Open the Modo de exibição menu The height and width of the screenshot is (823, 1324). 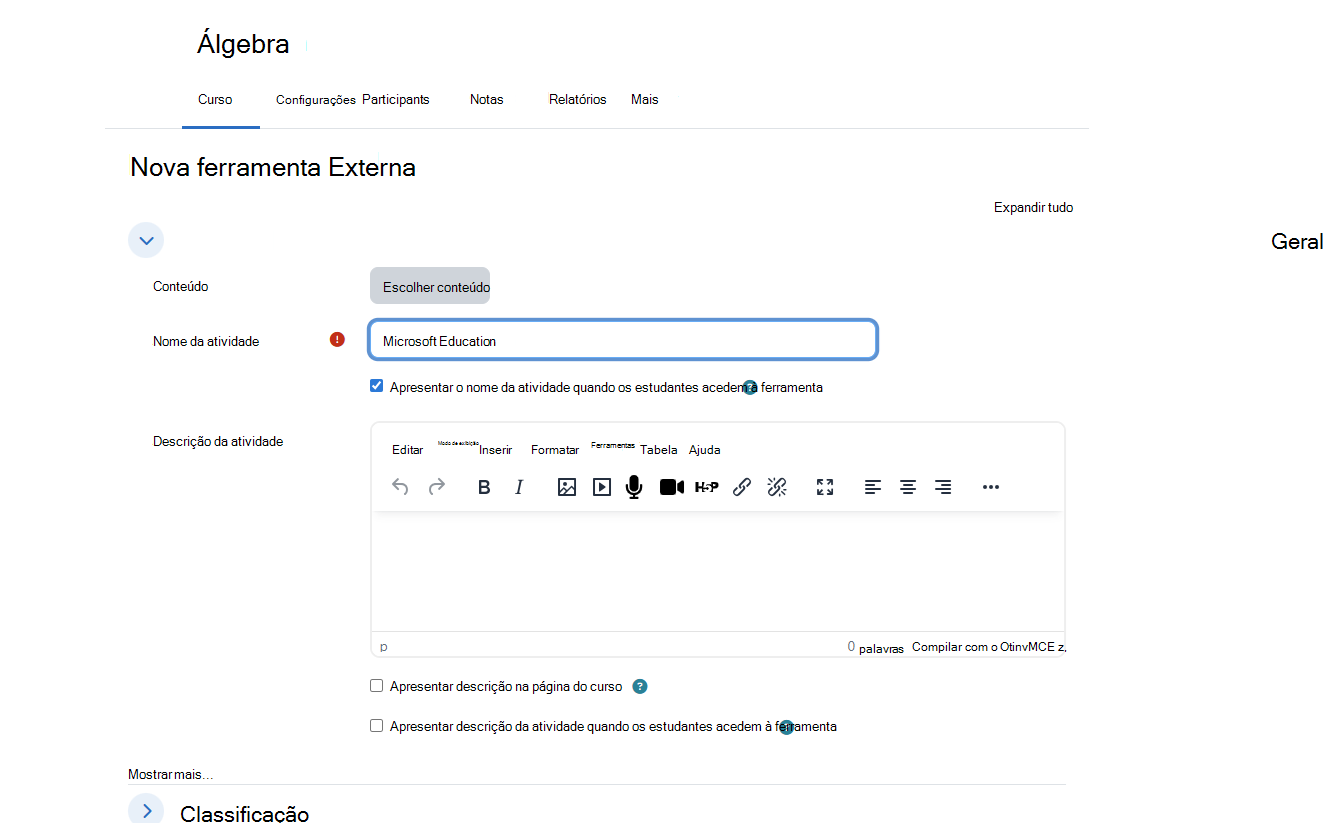point(458,443)
